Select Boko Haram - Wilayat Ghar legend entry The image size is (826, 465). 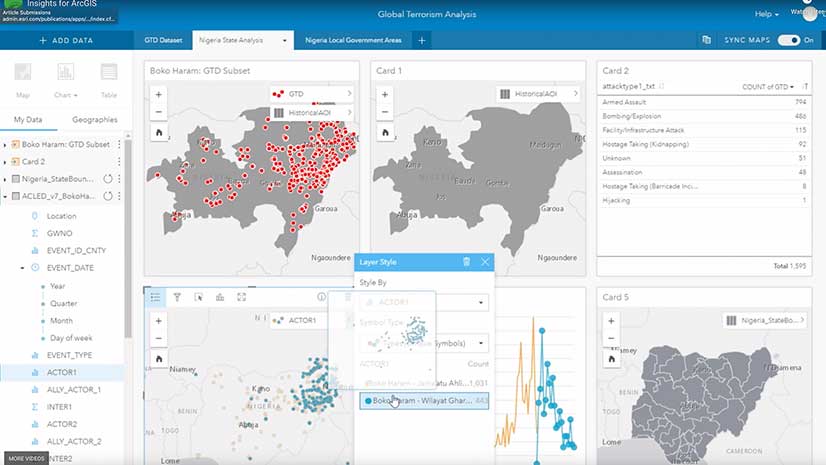(x=424, y=401)
